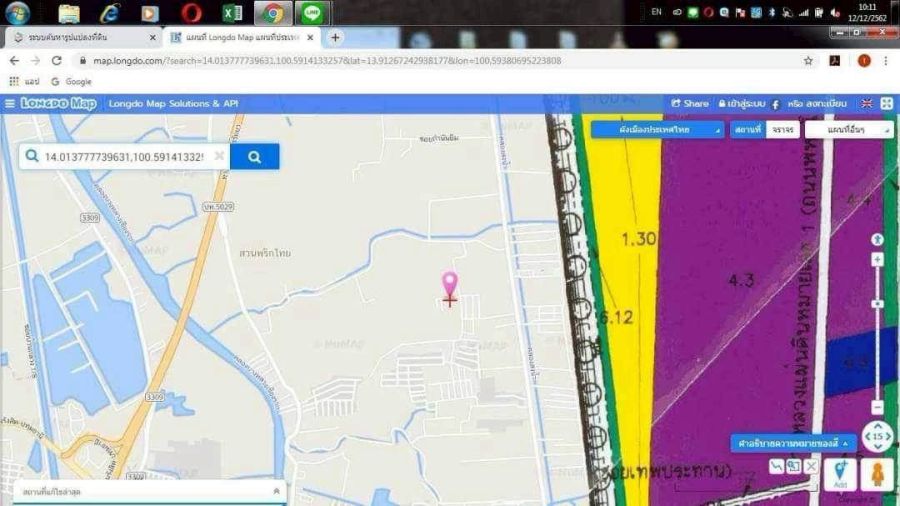Pan map up with compass arrow
This screenshot has height=506, width=900.
(878, 426)
